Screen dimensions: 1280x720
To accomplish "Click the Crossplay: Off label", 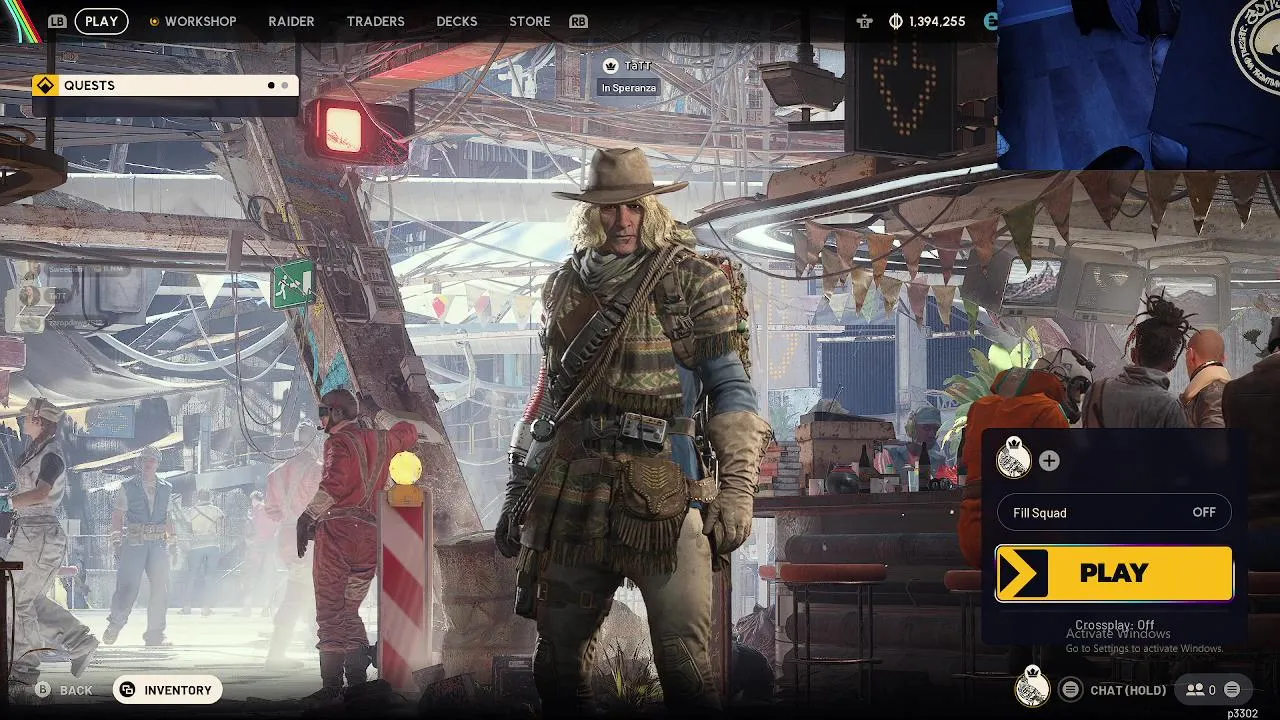I will 1114,625.
